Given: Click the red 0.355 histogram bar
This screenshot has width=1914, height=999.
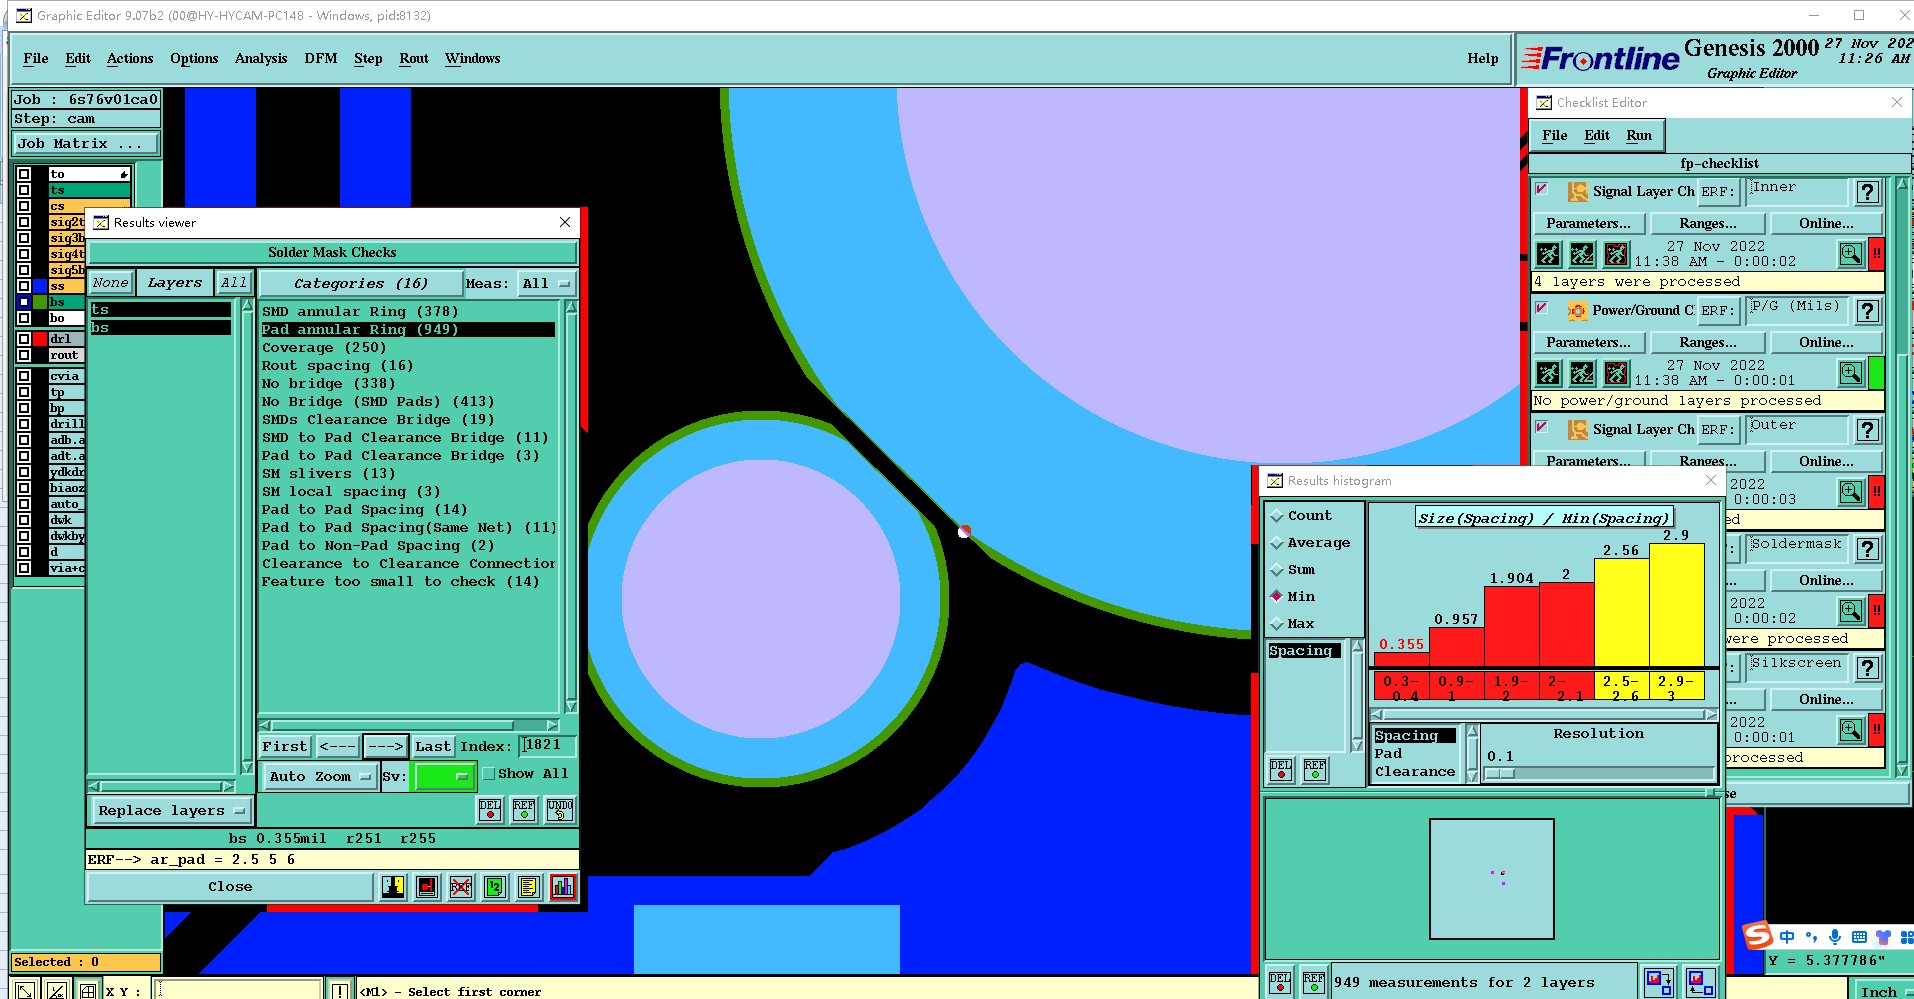Looking at the screenshot, I should [1402, 660].
